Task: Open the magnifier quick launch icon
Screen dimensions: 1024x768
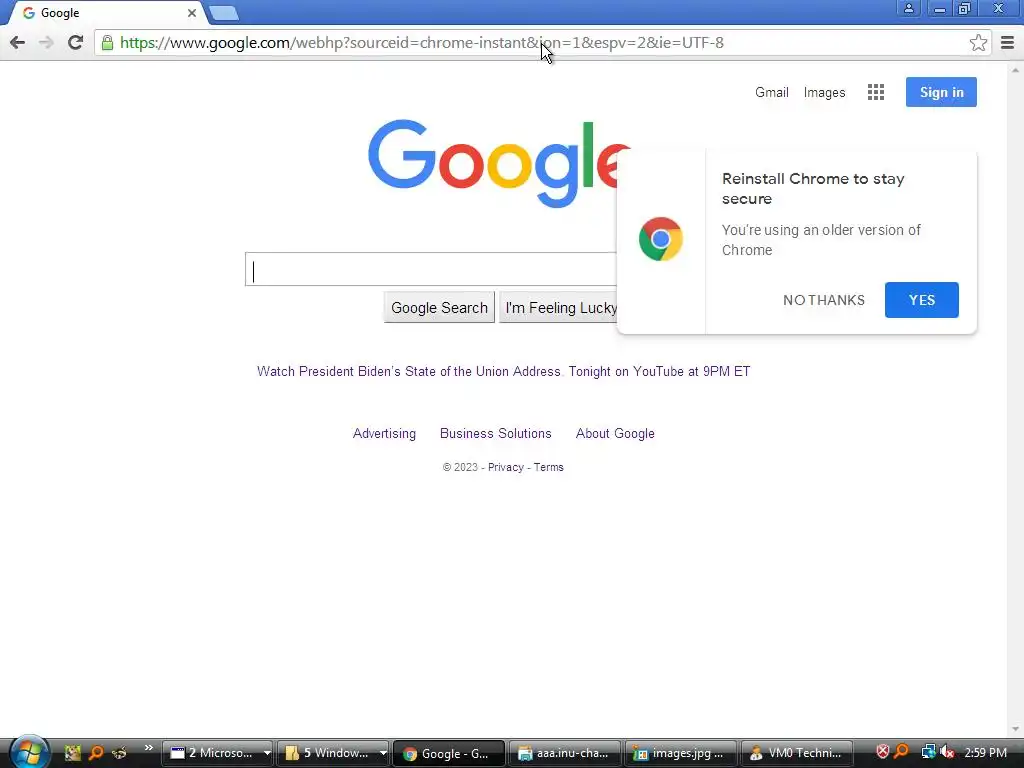Action: tap(96, 753)
